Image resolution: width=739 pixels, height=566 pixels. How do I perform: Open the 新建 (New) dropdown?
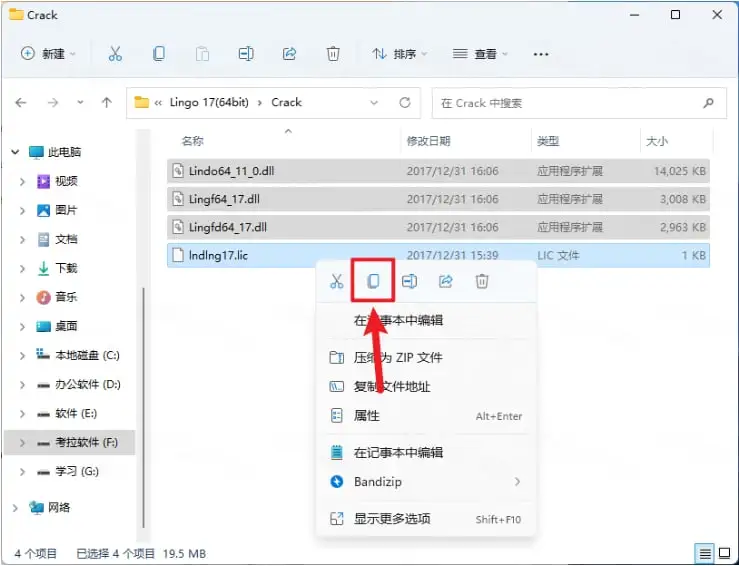point(49,54)
